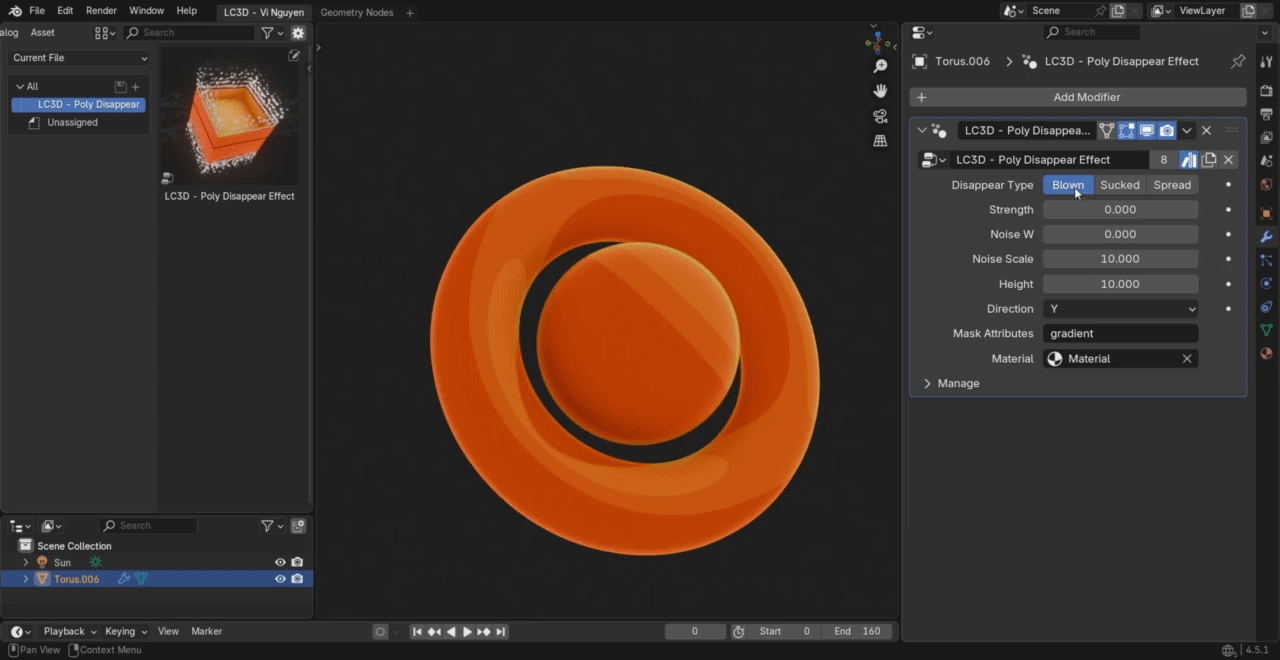1280x660 pixels.
Task: Open asset browser display mode dropdown
Action: (105, 33)
